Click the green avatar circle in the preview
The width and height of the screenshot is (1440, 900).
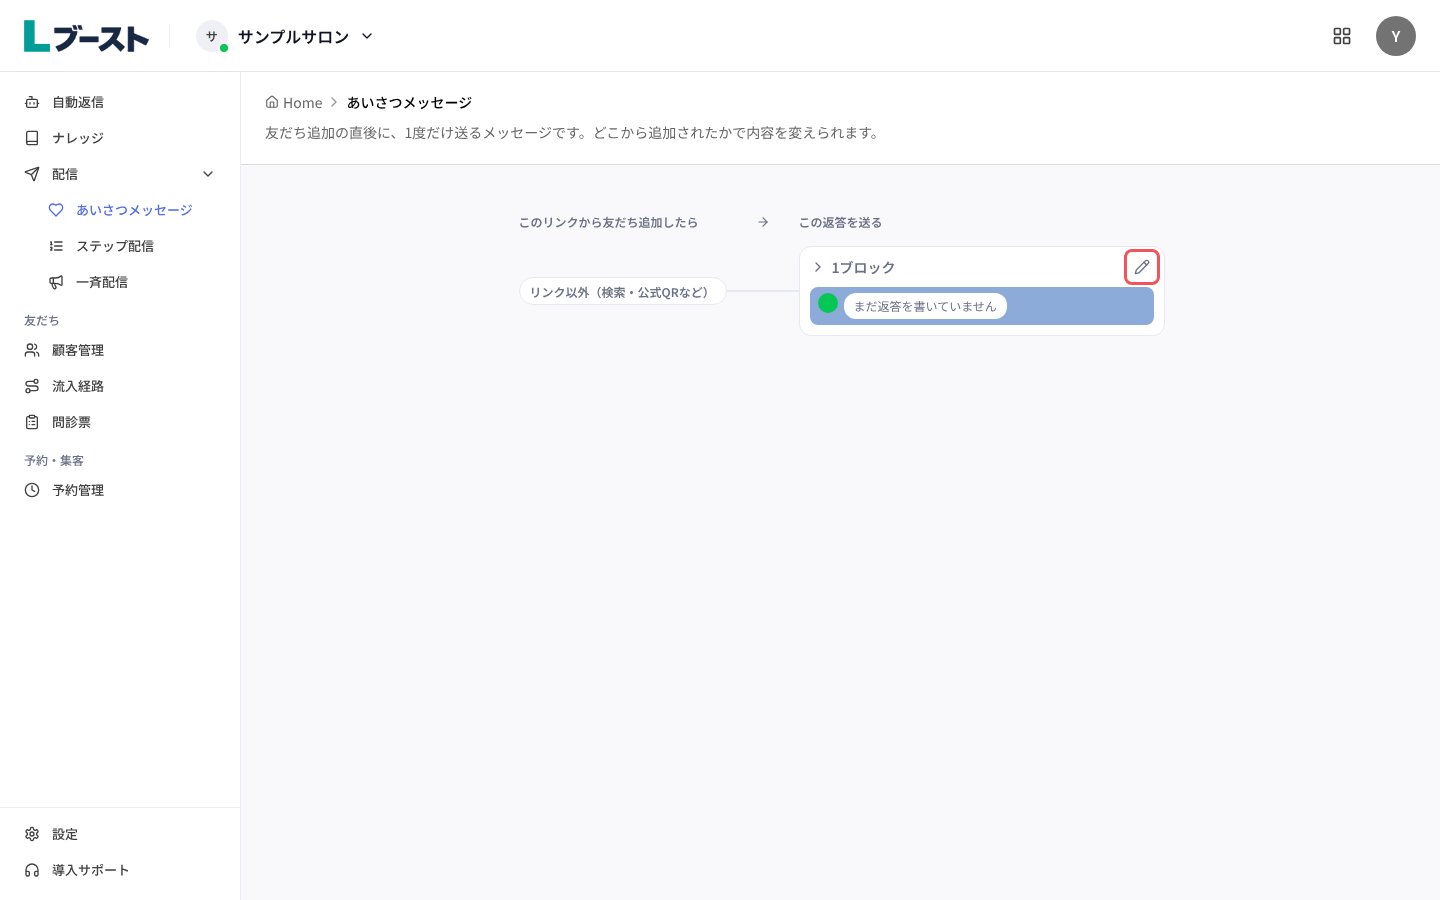pos(828,302)
